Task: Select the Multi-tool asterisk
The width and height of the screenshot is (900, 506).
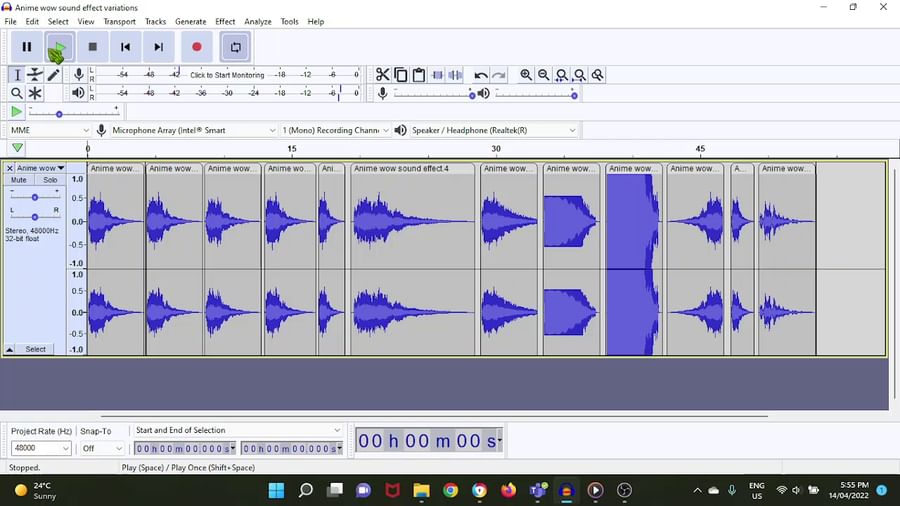Action: 35,93
